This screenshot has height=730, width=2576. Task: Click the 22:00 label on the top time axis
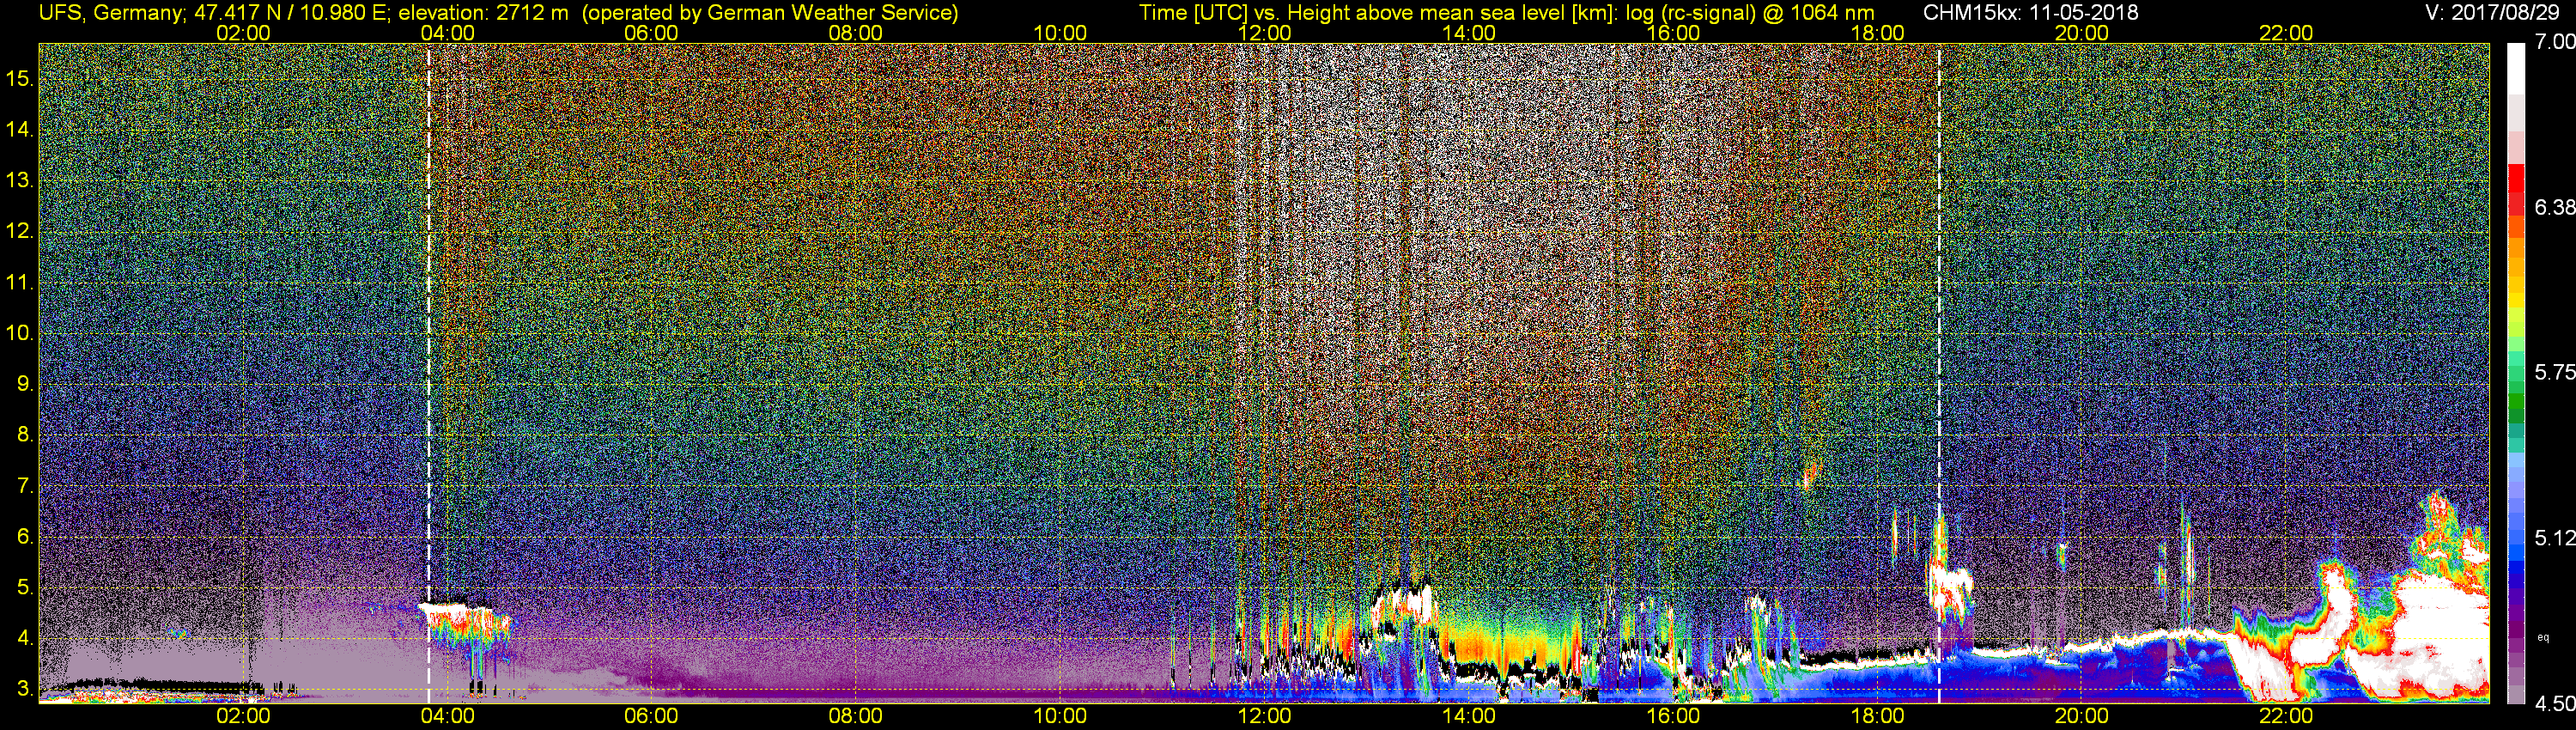(2286, 33)
